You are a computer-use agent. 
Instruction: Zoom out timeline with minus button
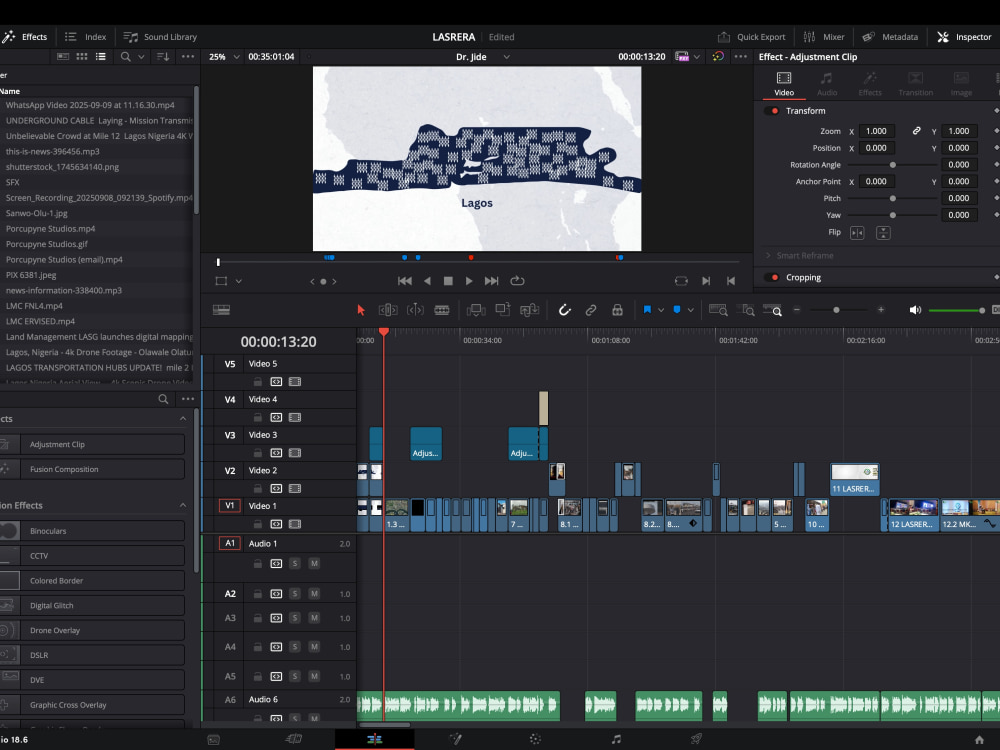[x=797, y=310]
